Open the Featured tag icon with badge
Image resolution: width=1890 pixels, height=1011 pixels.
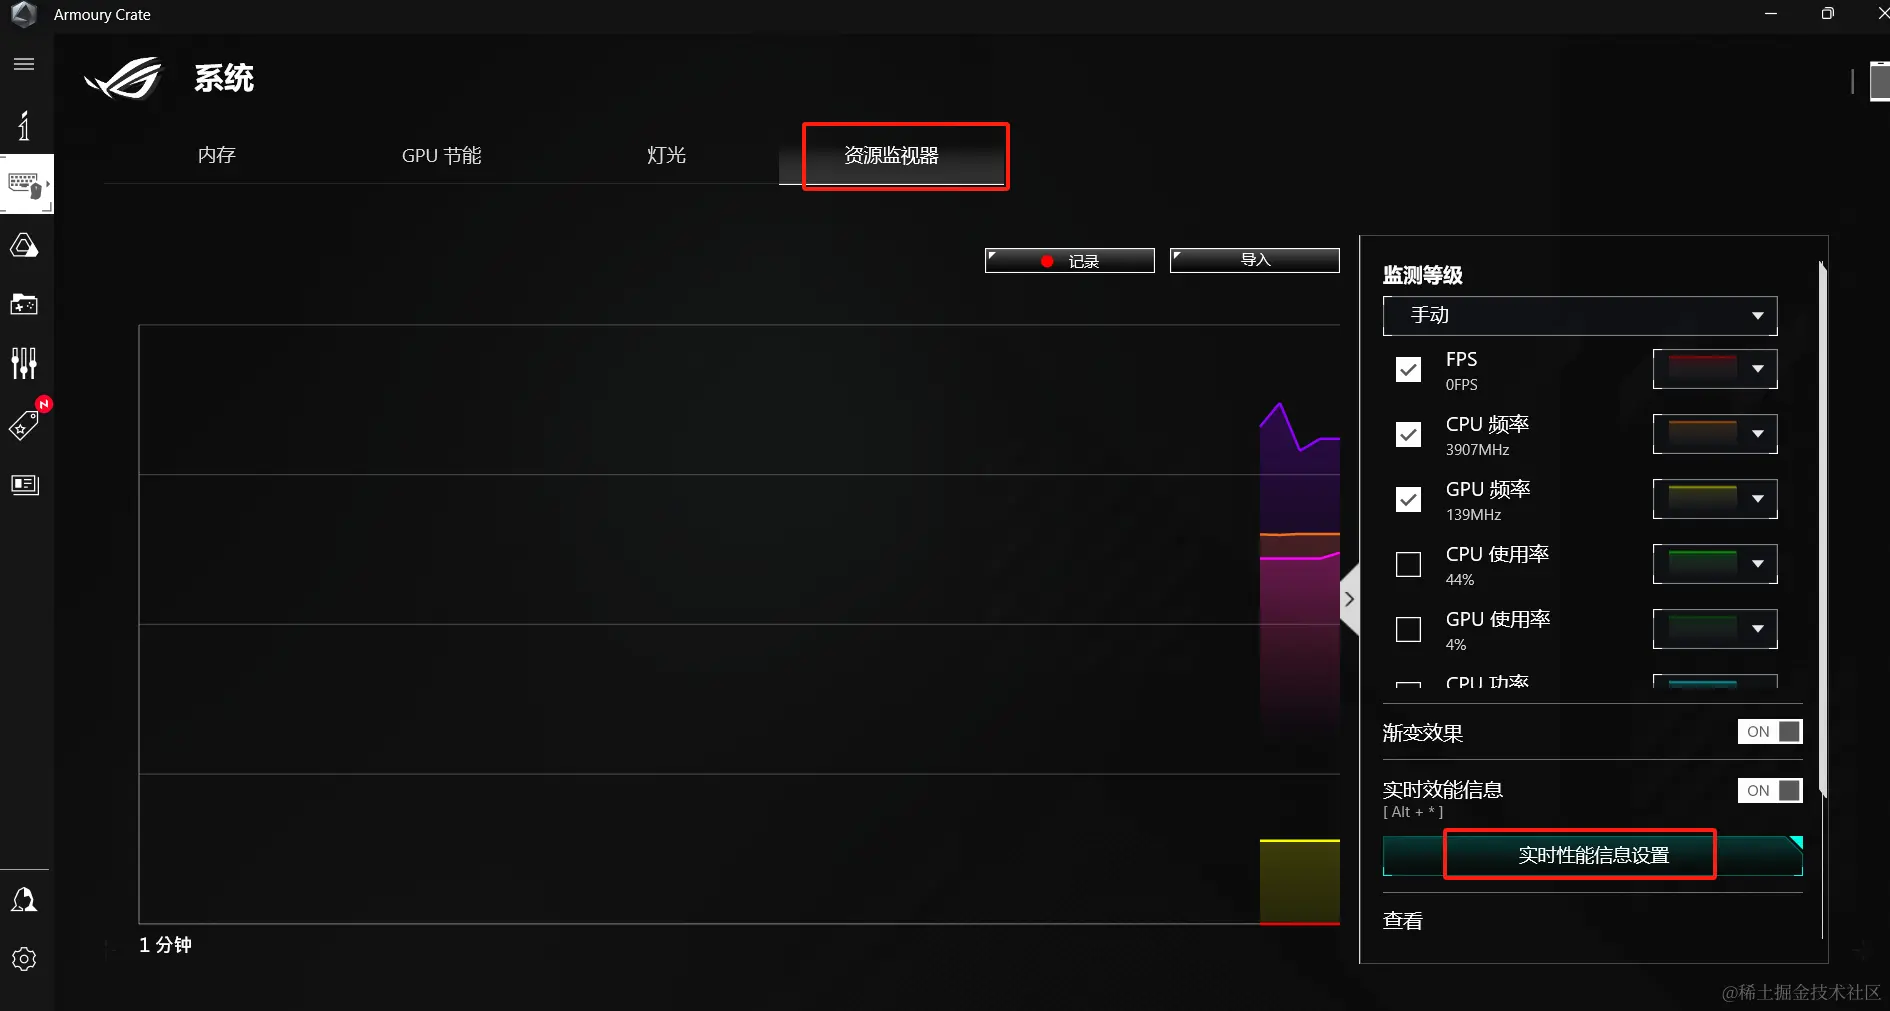pos(25,423)
